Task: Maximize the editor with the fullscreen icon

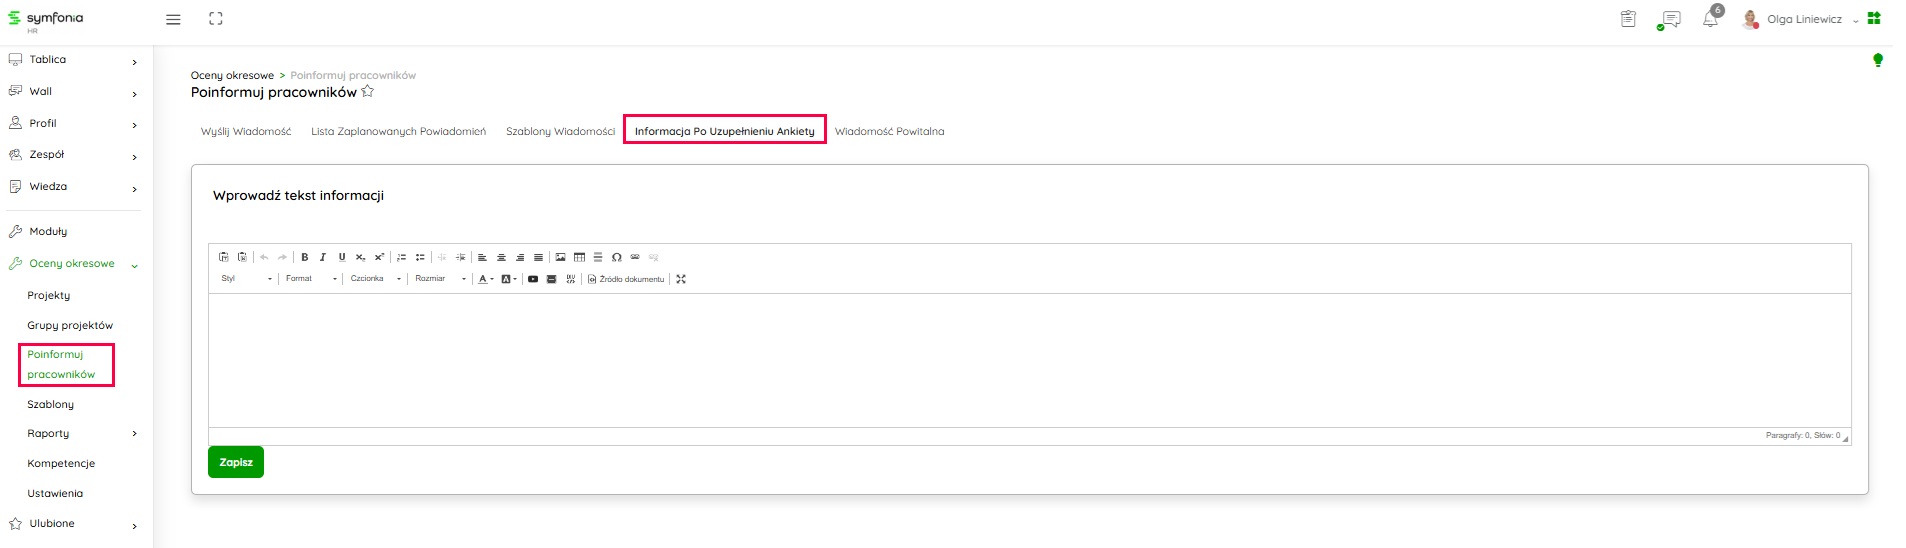Action: 681,279
